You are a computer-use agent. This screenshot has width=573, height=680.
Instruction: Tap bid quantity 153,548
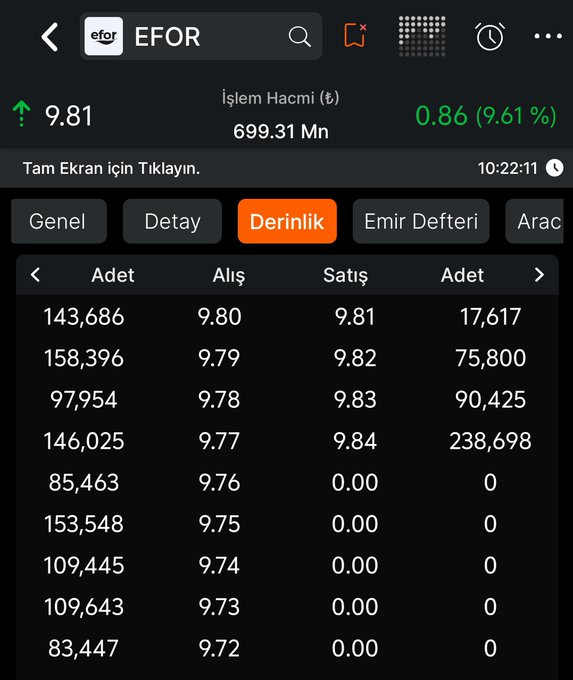[84, 524]
